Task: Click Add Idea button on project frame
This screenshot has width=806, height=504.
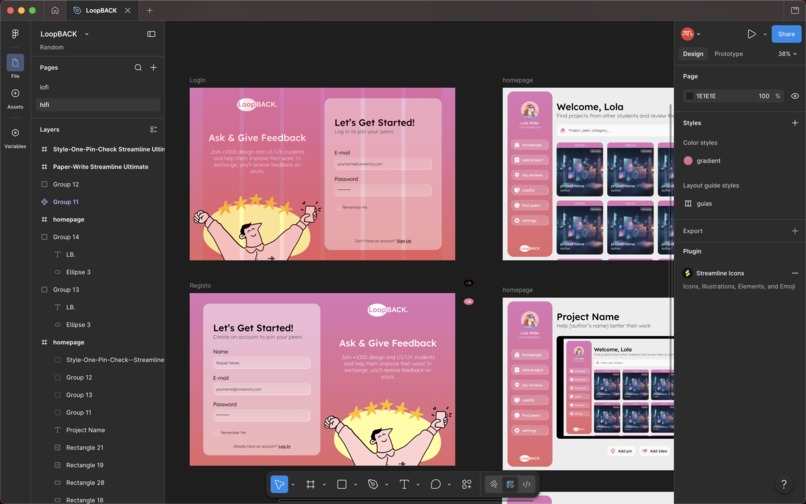Action: [654, 451]
